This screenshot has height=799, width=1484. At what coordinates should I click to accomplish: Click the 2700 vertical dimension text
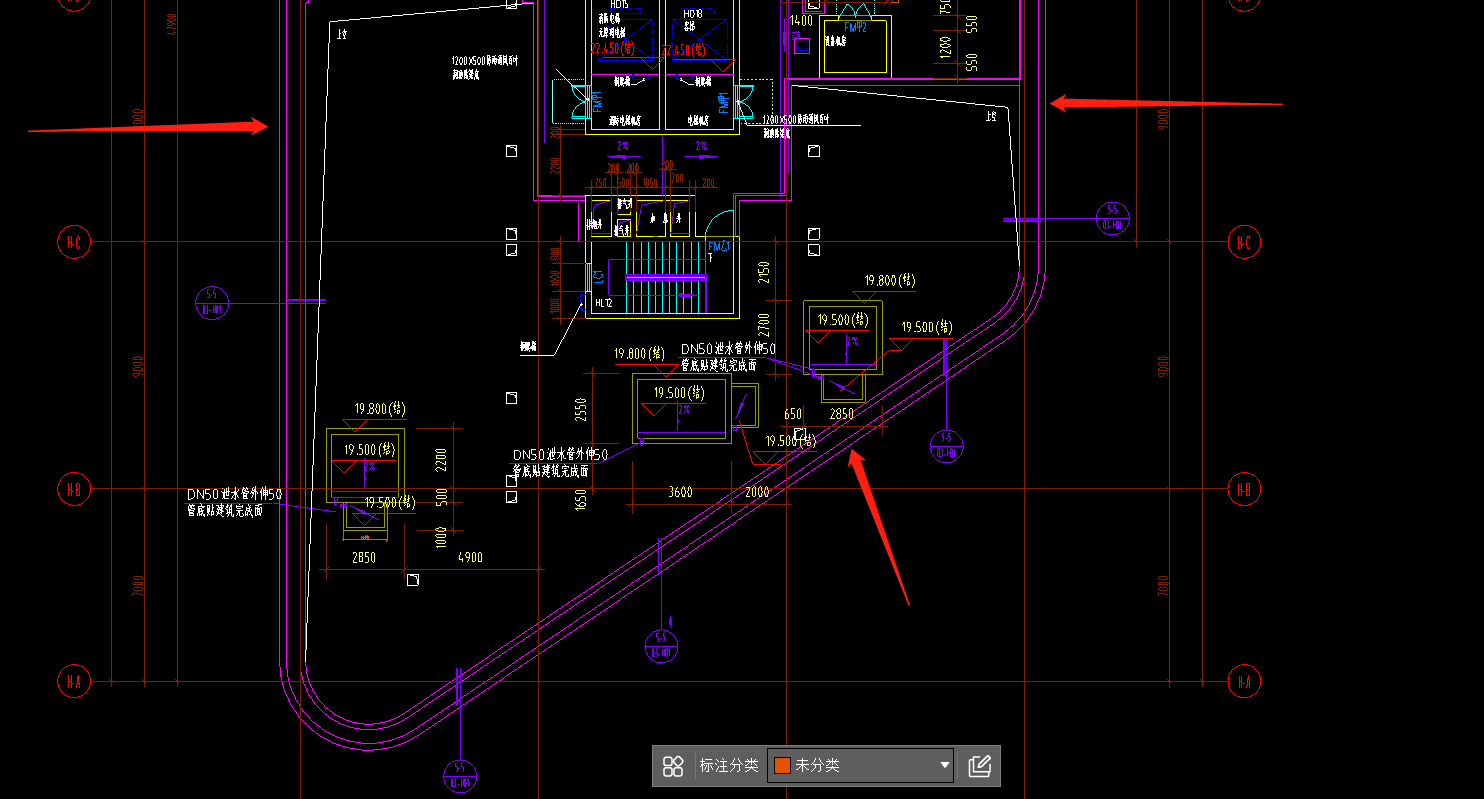pyautogui.click(x=764, y=325)
